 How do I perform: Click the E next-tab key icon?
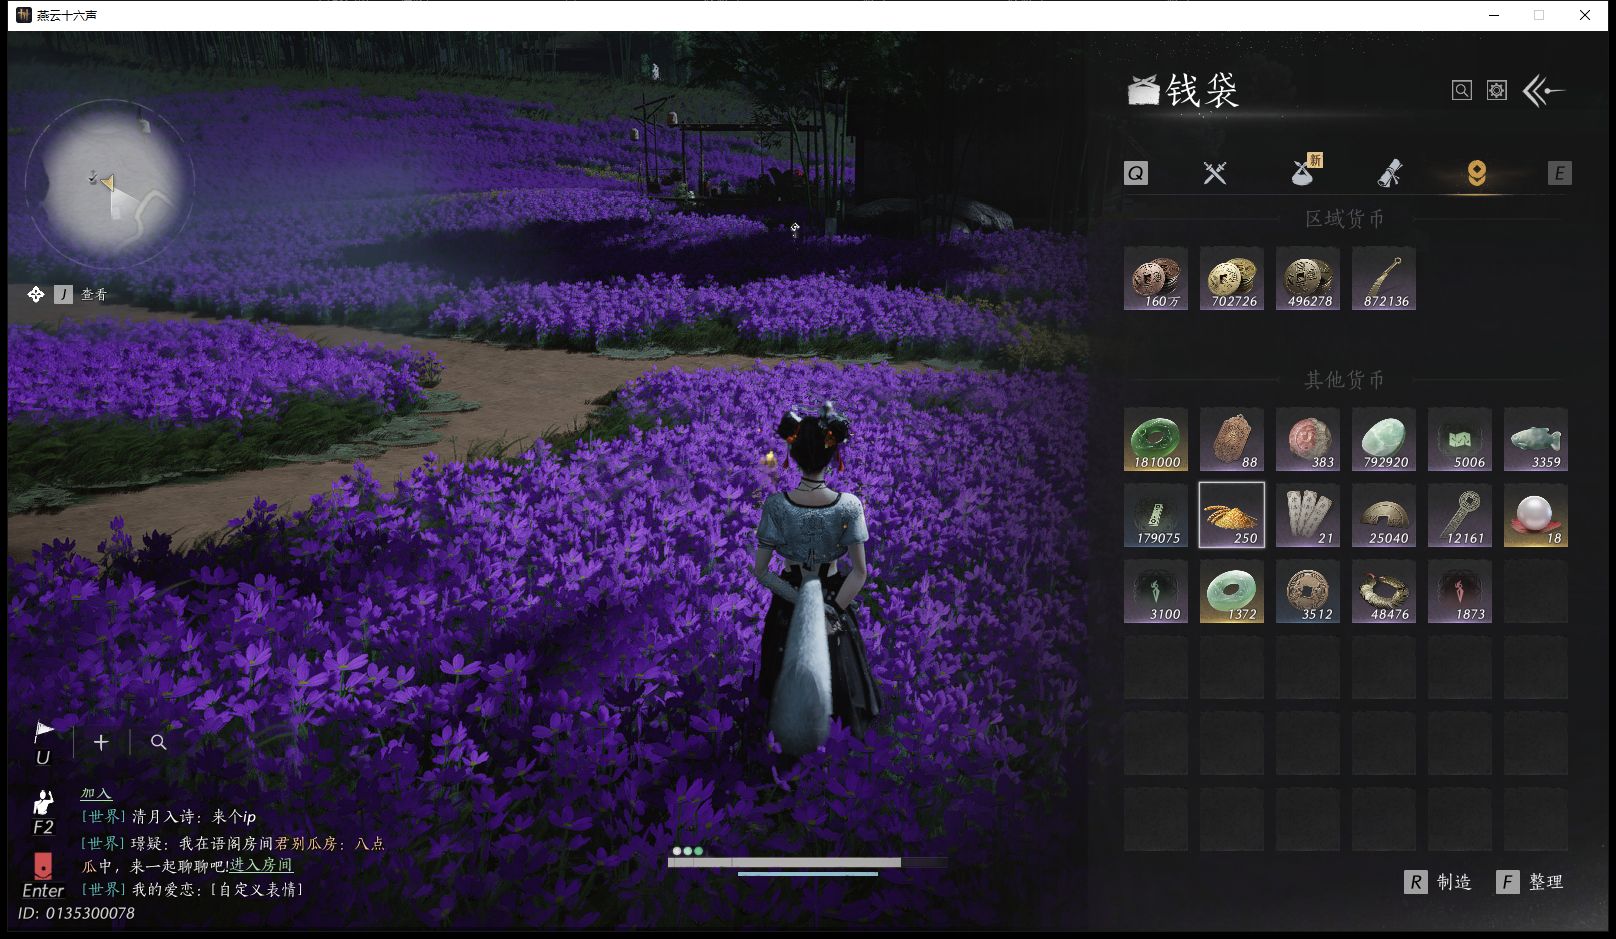[x=1559, y=173]
